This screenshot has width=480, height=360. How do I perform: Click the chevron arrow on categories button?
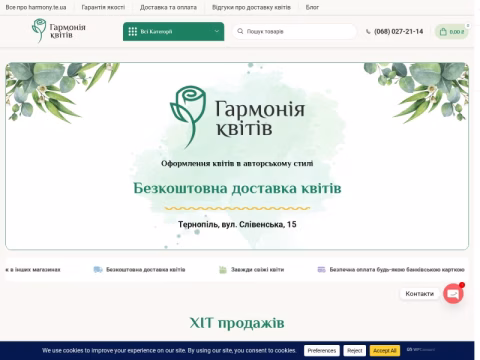(217, 31)
